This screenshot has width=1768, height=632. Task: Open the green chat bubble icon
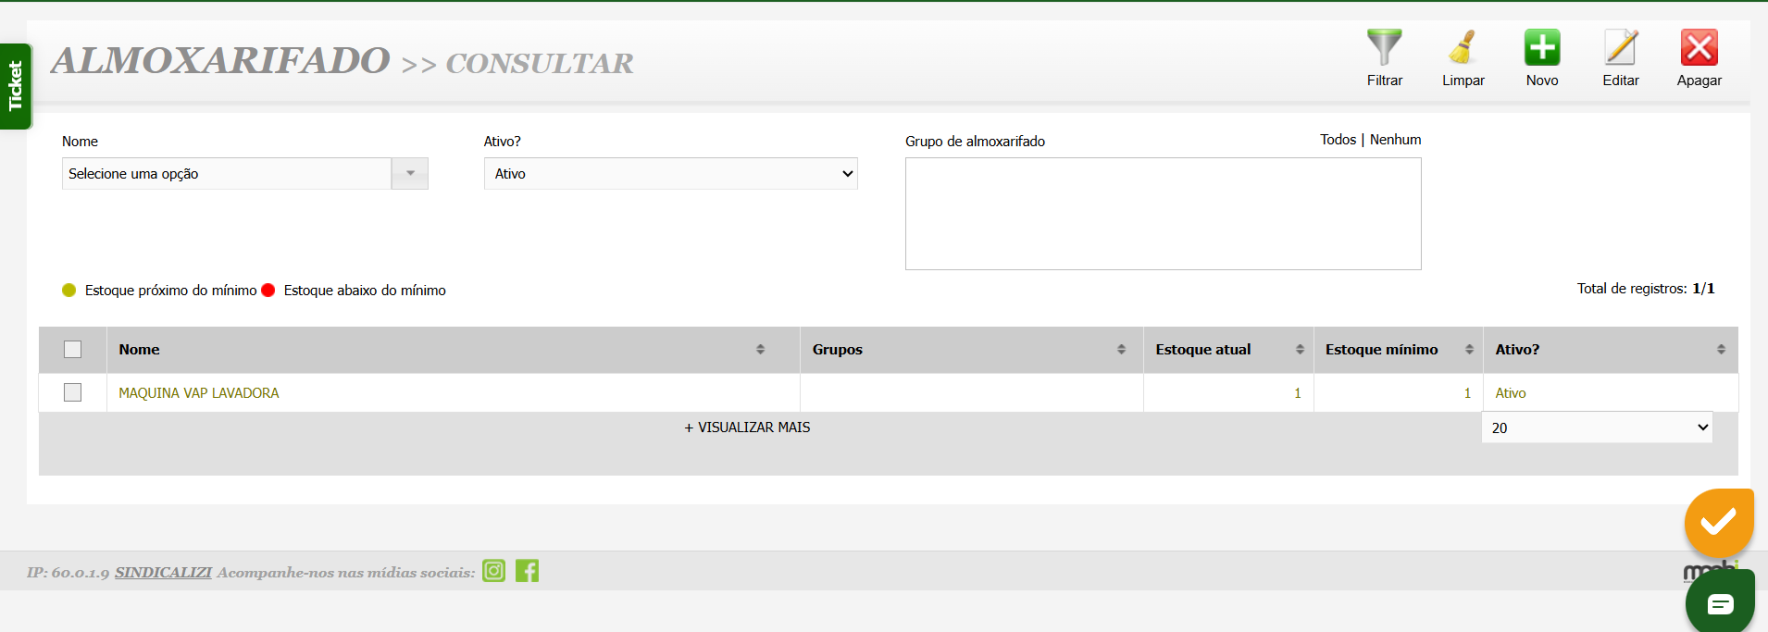(1720, 603)
